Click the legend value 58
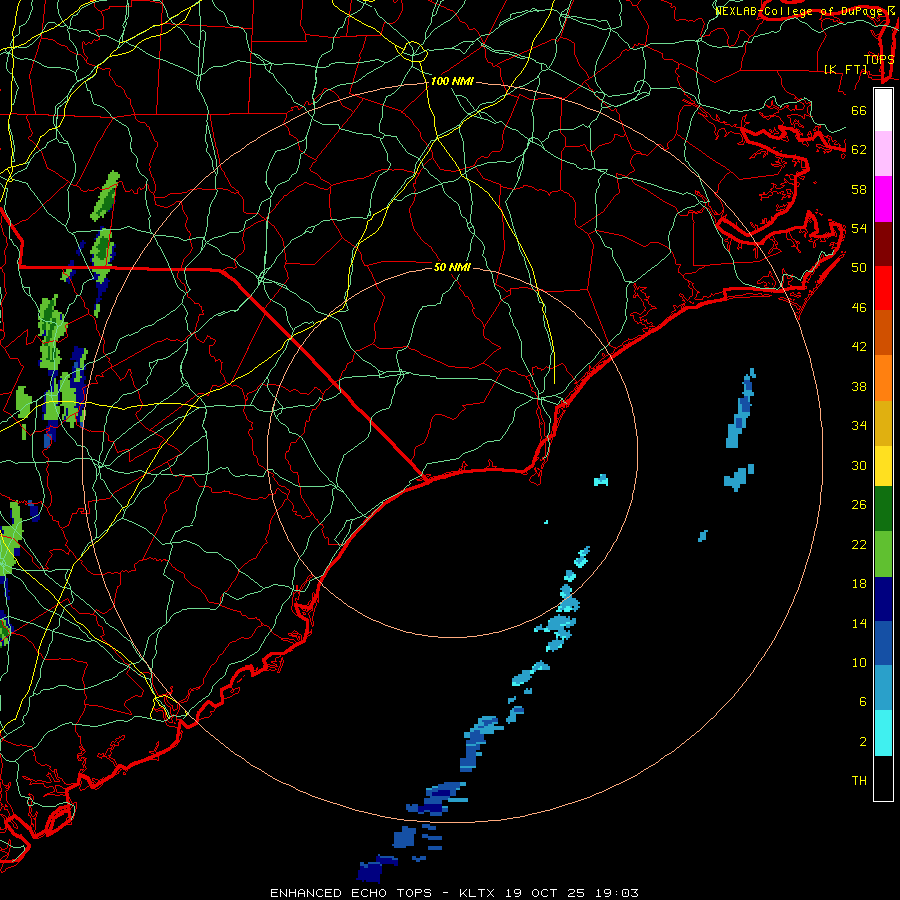 point(859,189)
